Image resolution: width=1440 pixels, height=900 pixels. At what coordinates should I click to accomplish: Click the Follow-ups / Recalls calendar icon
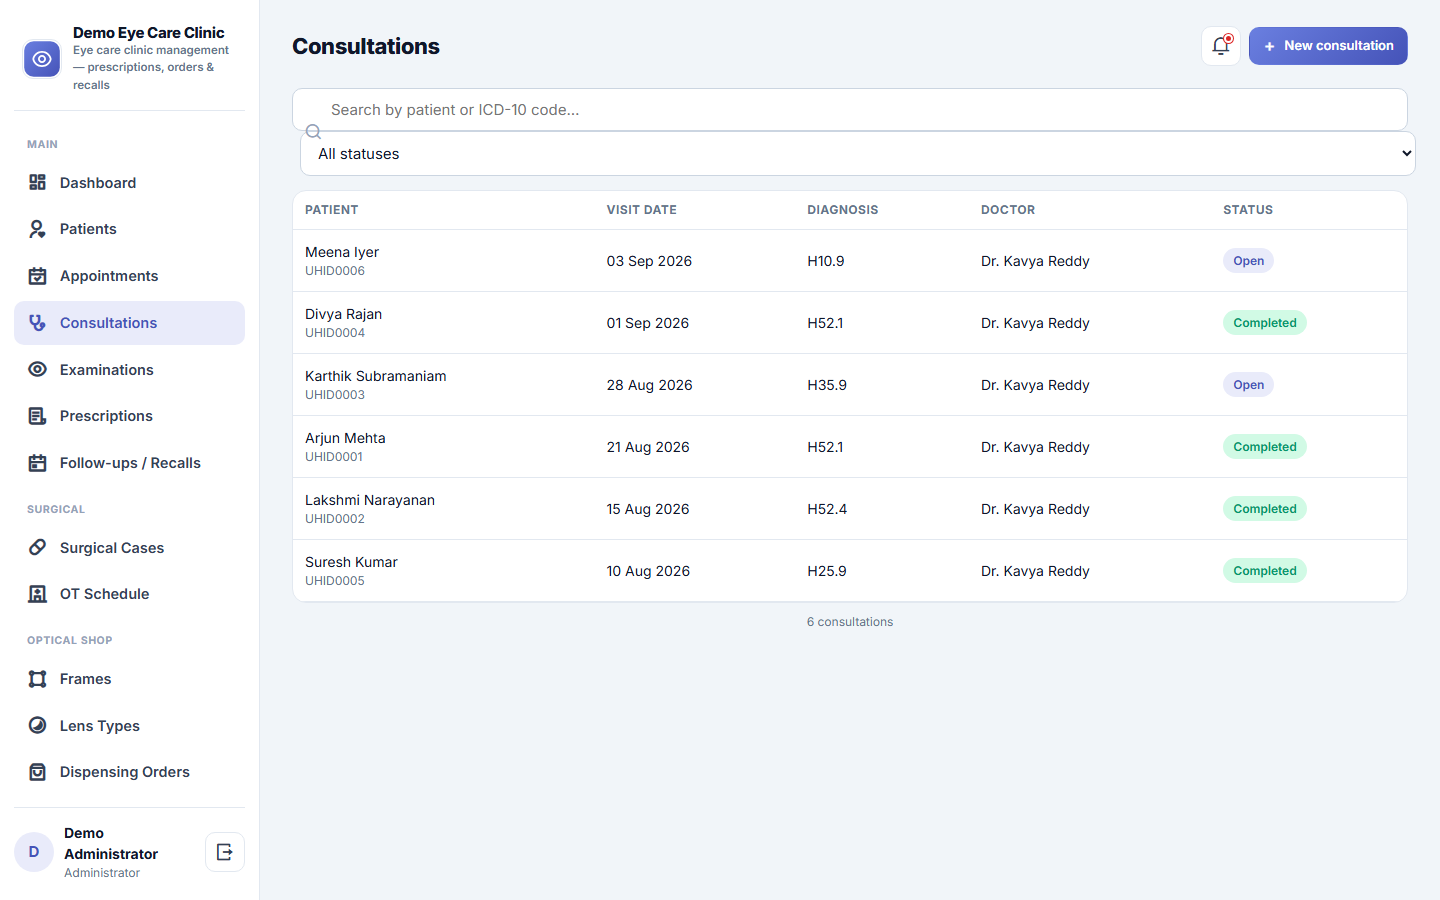38,463
